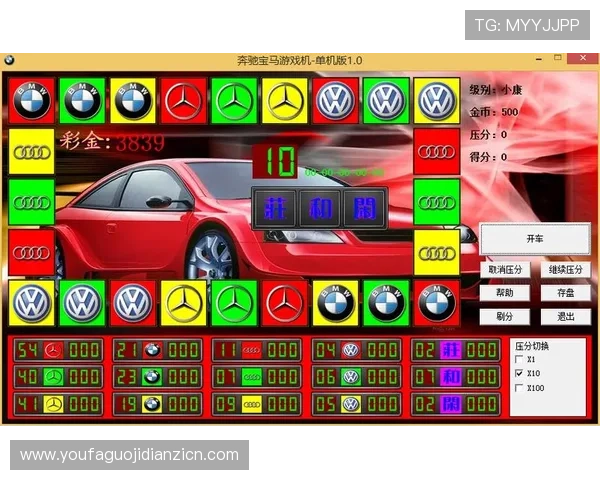The image size is (600, 480).
Task: Click the app icon in title bar
Action: 10,60
